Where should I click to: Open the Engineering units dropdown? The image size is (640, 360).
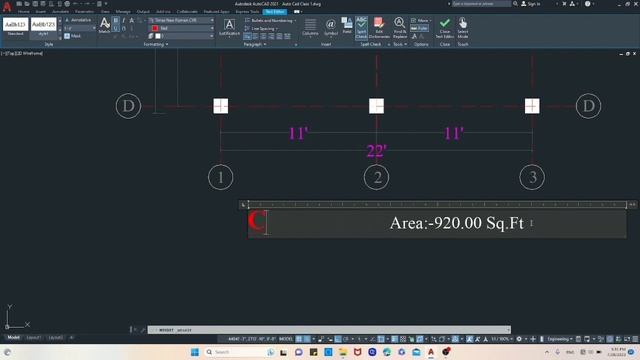click(x=560, y=339)
